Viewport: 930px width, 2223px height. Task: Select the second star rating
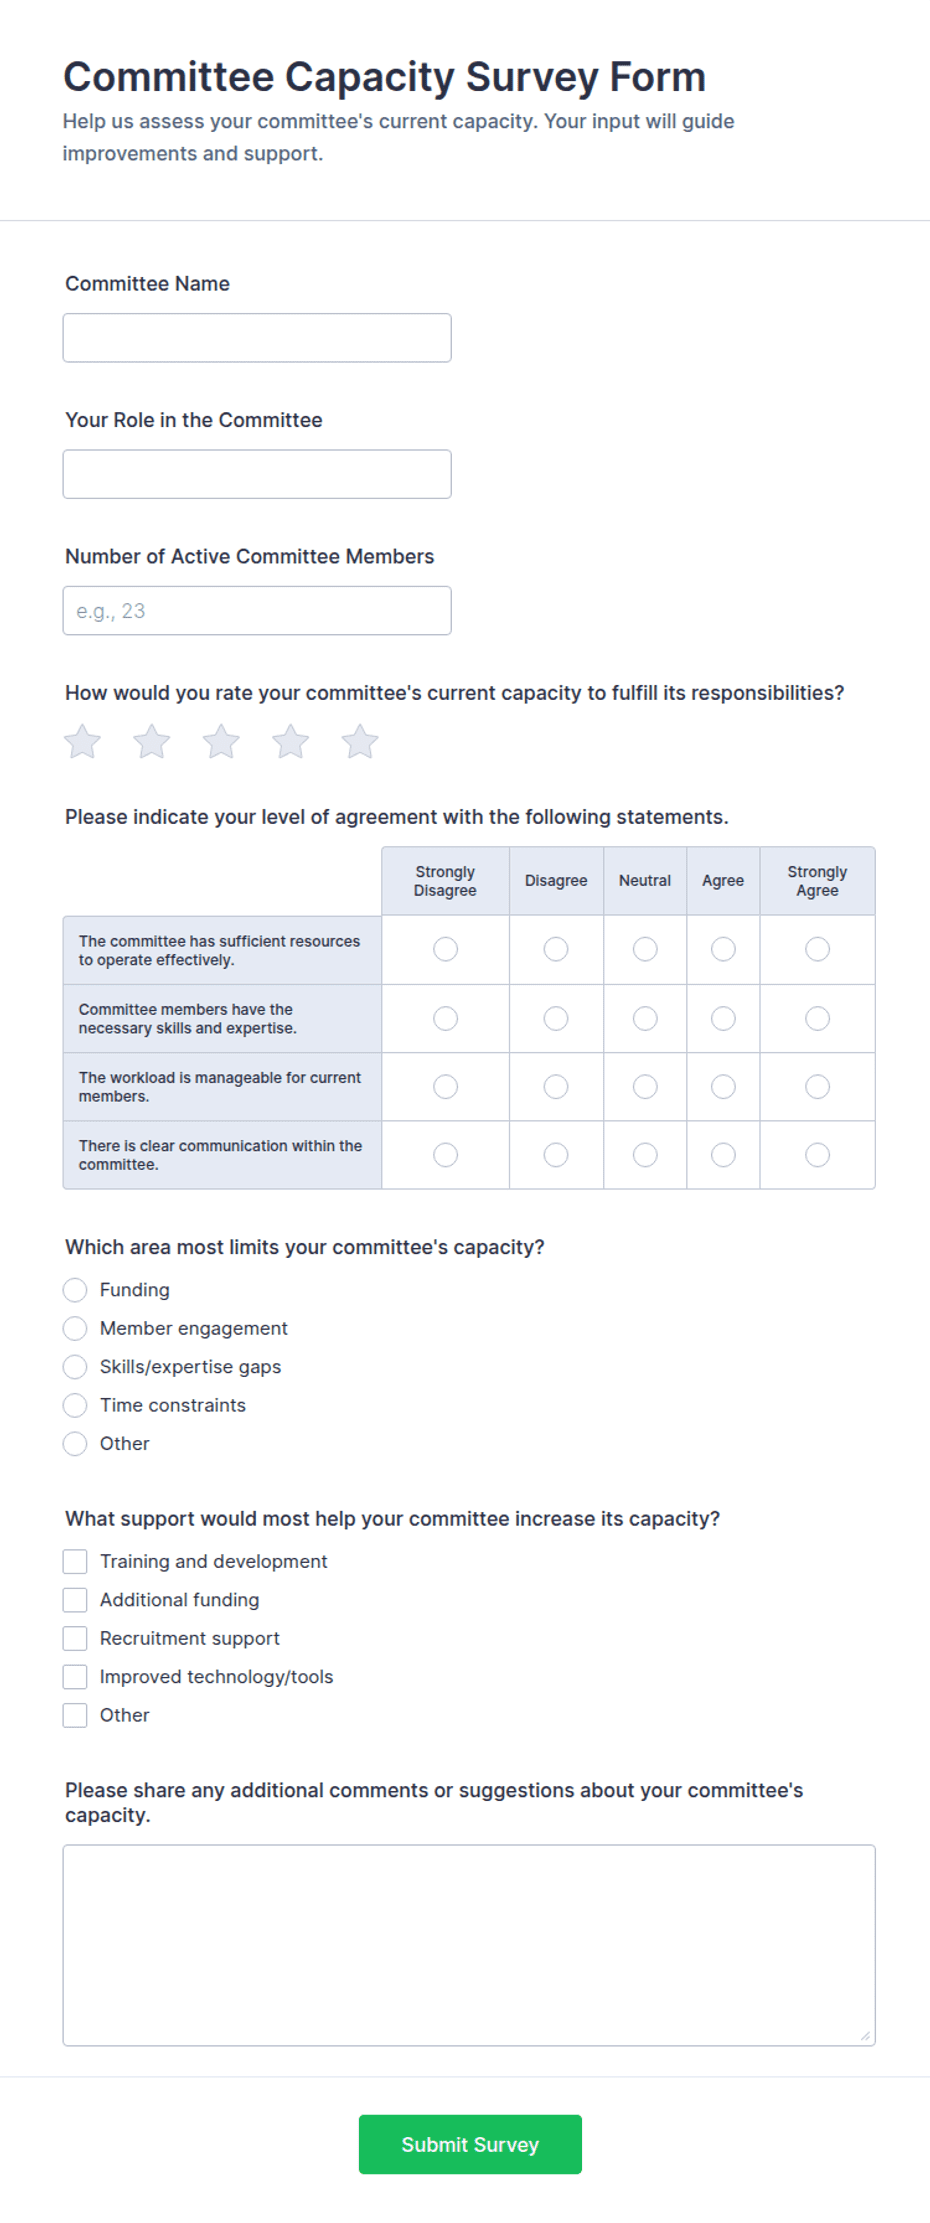[x=152, y=742]
